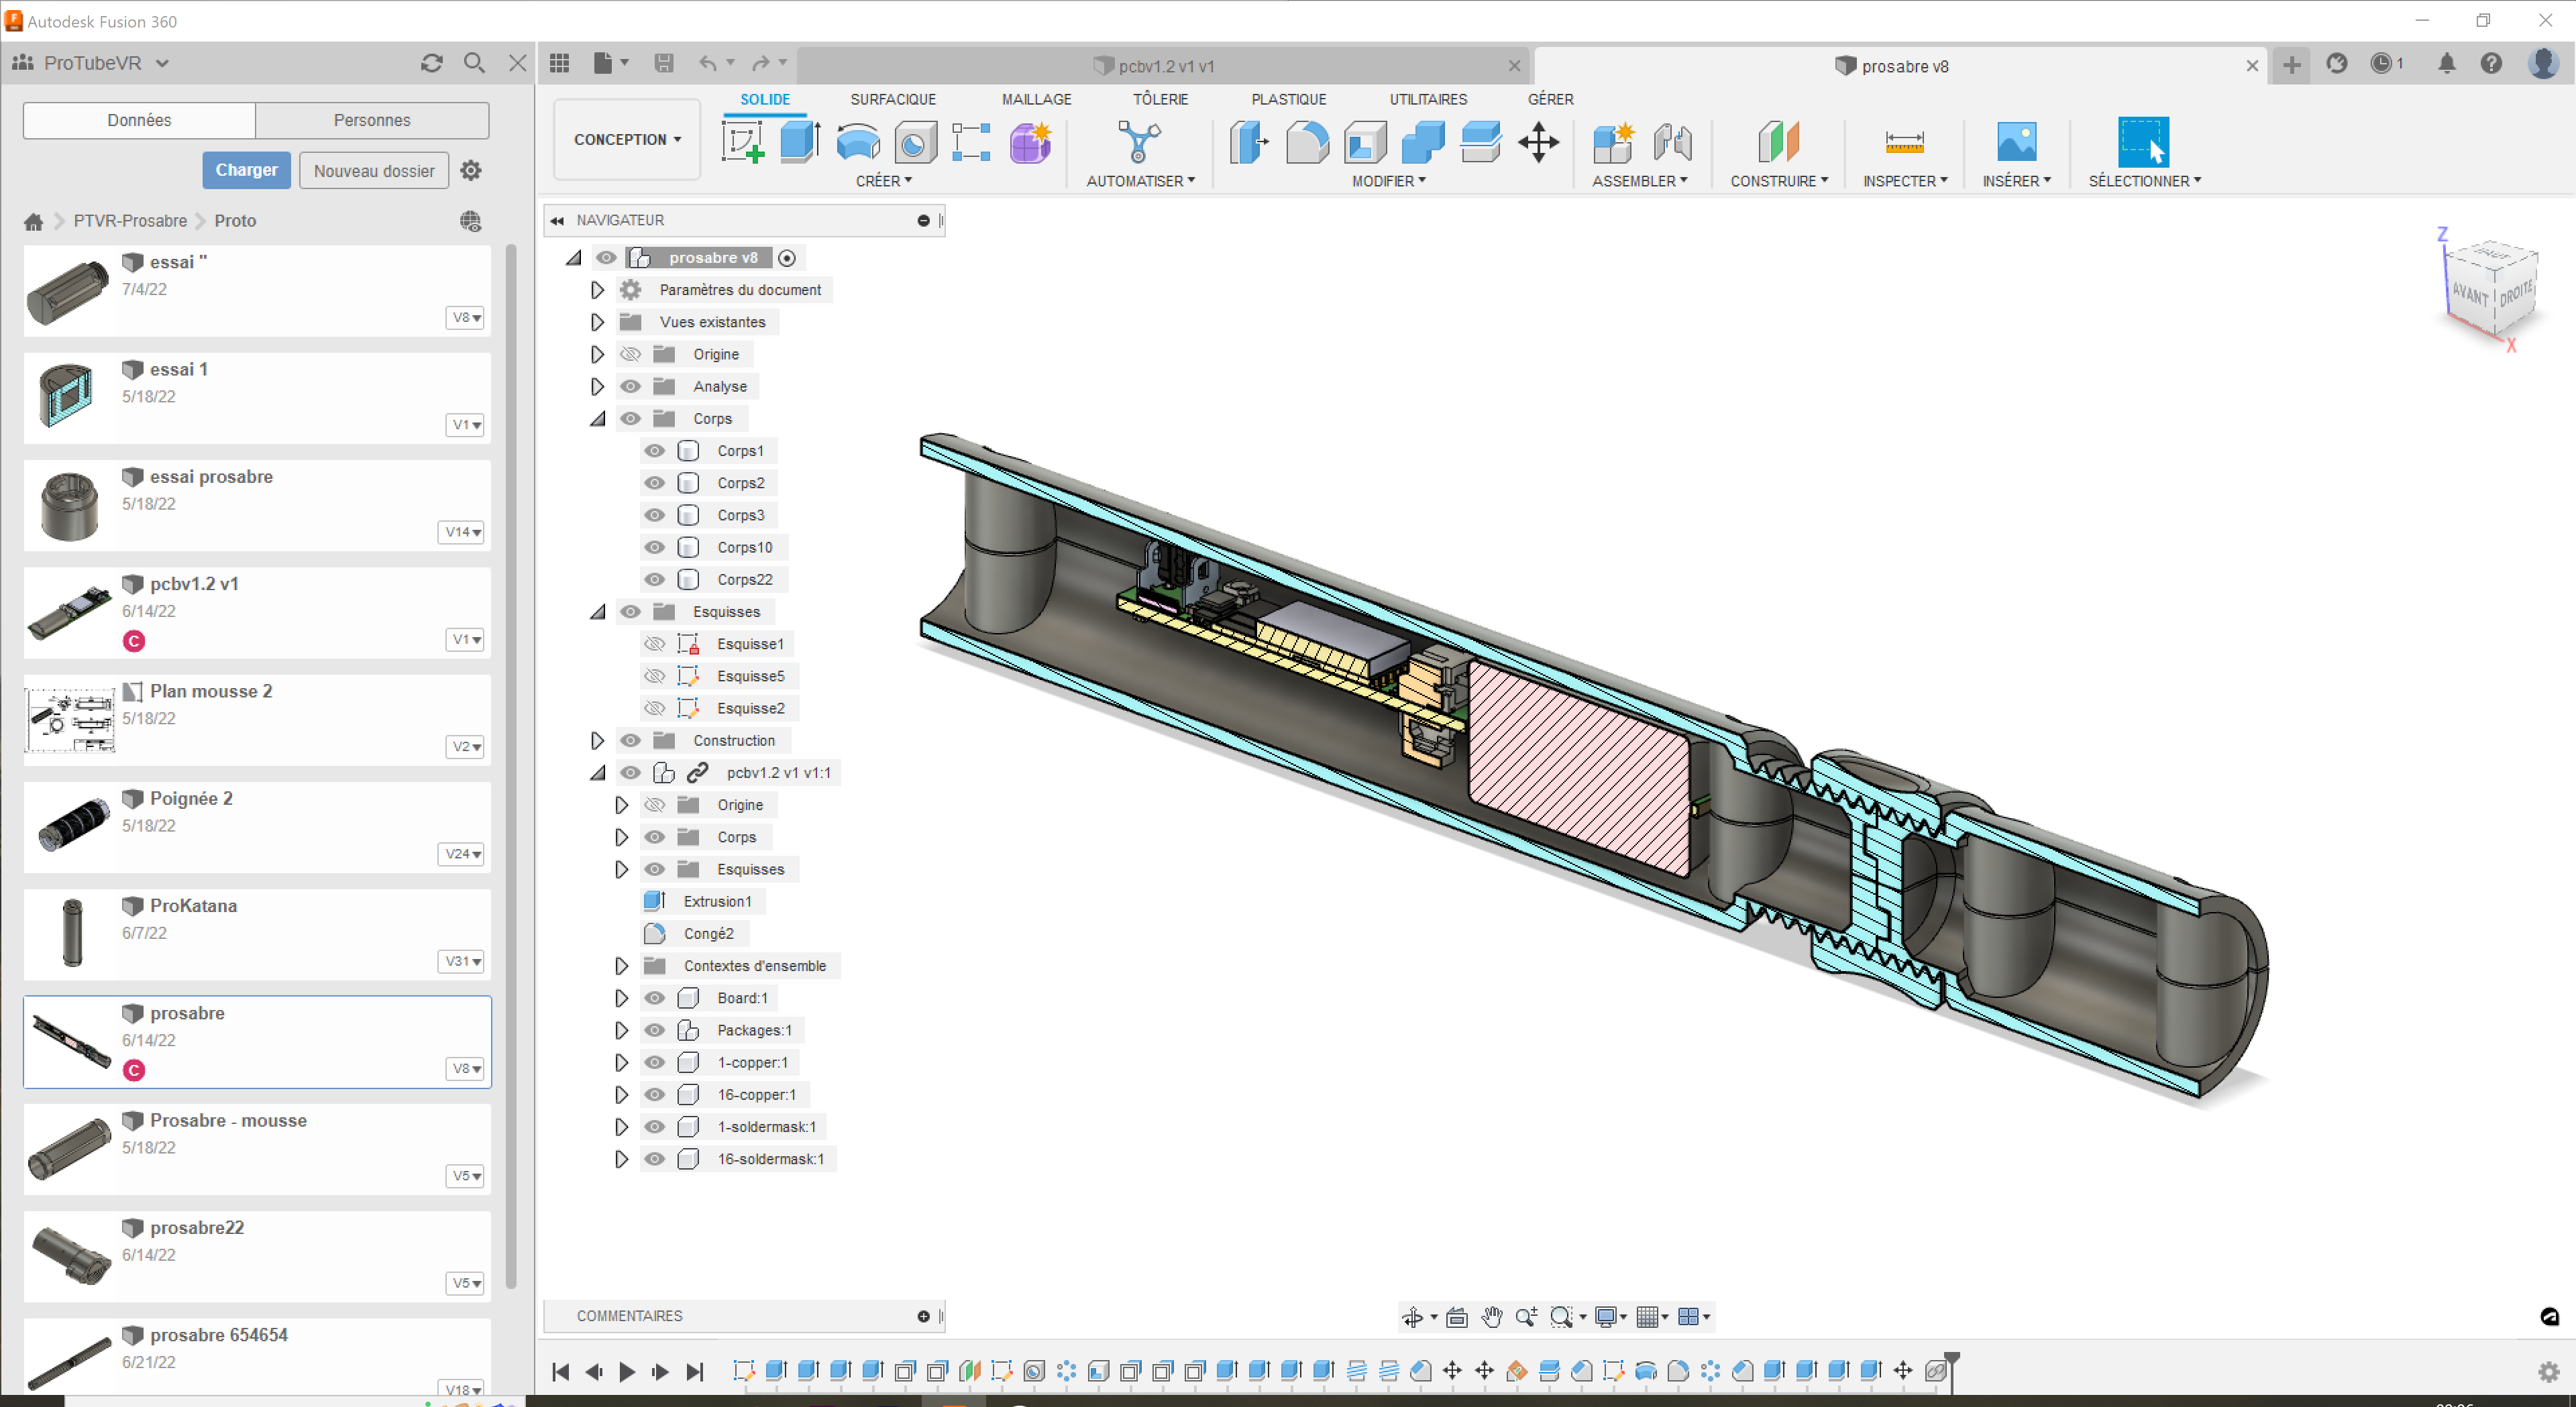The image size is (2576, 1407).
Task: Select the Create Sketch tool
Action: coord(743,141)
